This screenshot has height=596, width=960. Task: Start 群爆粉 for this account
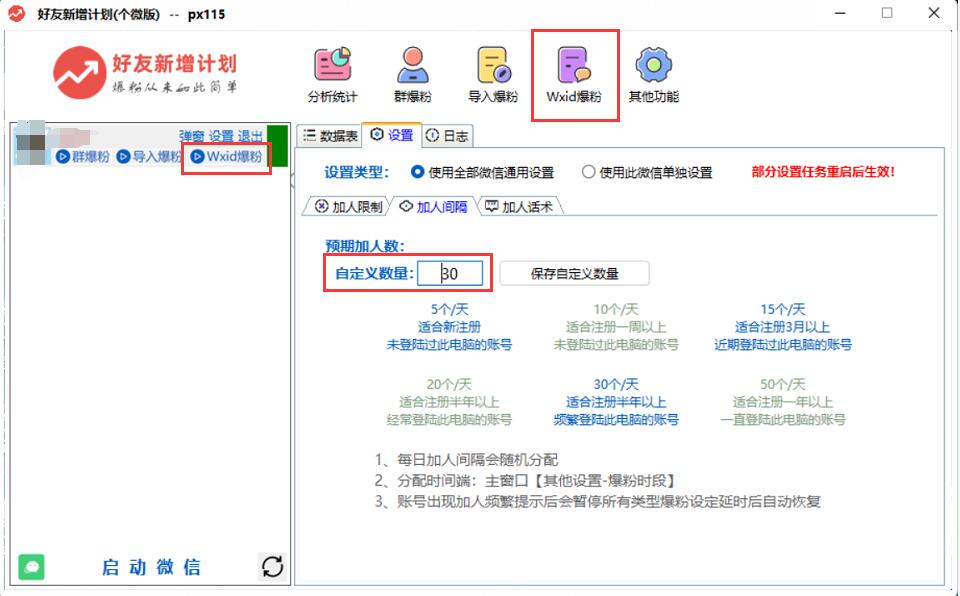pyautogui.click(x=83, y=156)
